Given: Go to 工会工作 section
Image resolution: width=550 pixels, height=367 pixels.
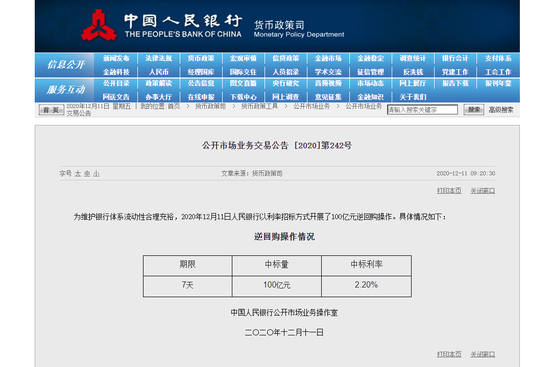Looking at the screenshot, I should tap(498, 72).
